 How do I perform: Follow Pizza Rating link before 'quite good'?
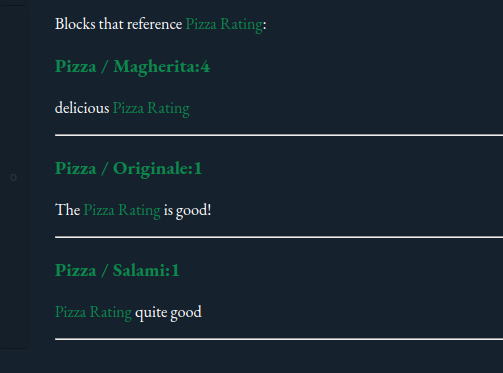(93, 312)
